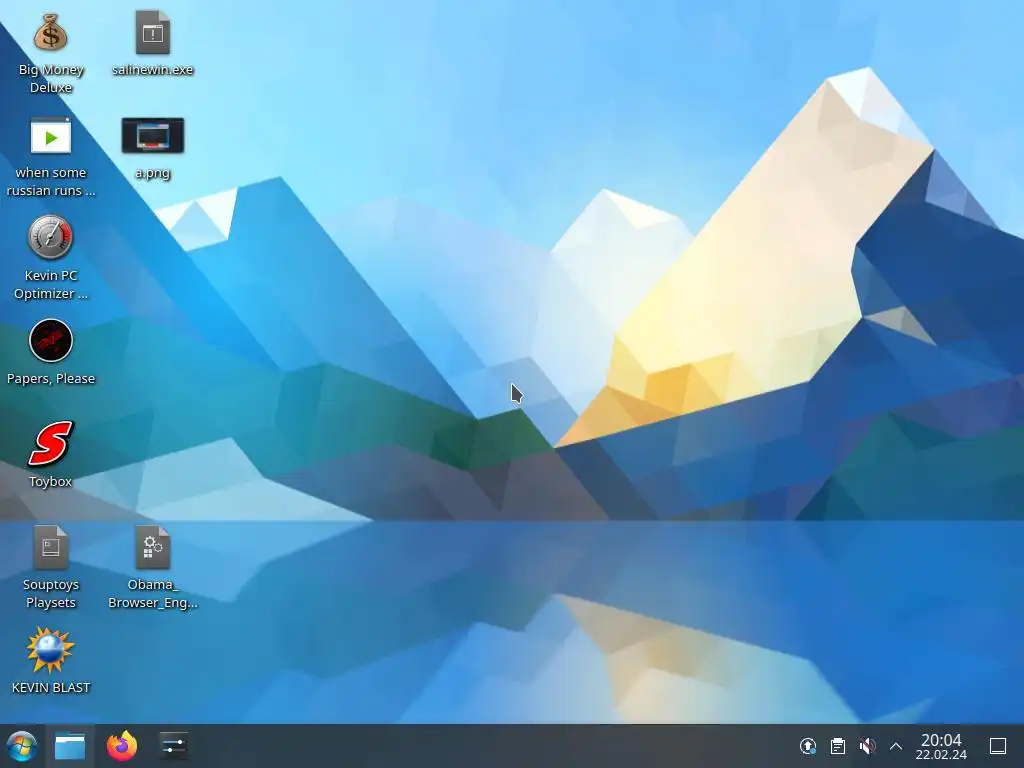The height and width of the screenshot is (768, 1024).
Task: Select the Obama_Browser_Eng file icon
Action: click(153, 547)
